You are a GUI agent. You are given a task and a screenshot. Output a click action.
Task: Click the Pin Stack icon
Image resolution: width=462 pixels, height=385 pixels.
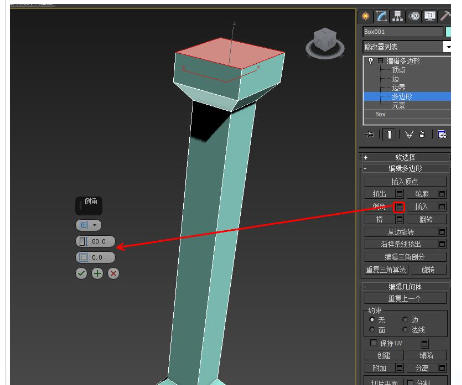coord(369,134)
